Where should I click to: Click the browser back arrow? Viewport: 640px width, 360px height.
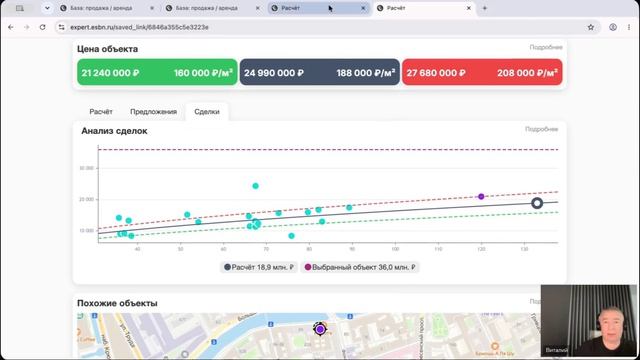point(11,27)
